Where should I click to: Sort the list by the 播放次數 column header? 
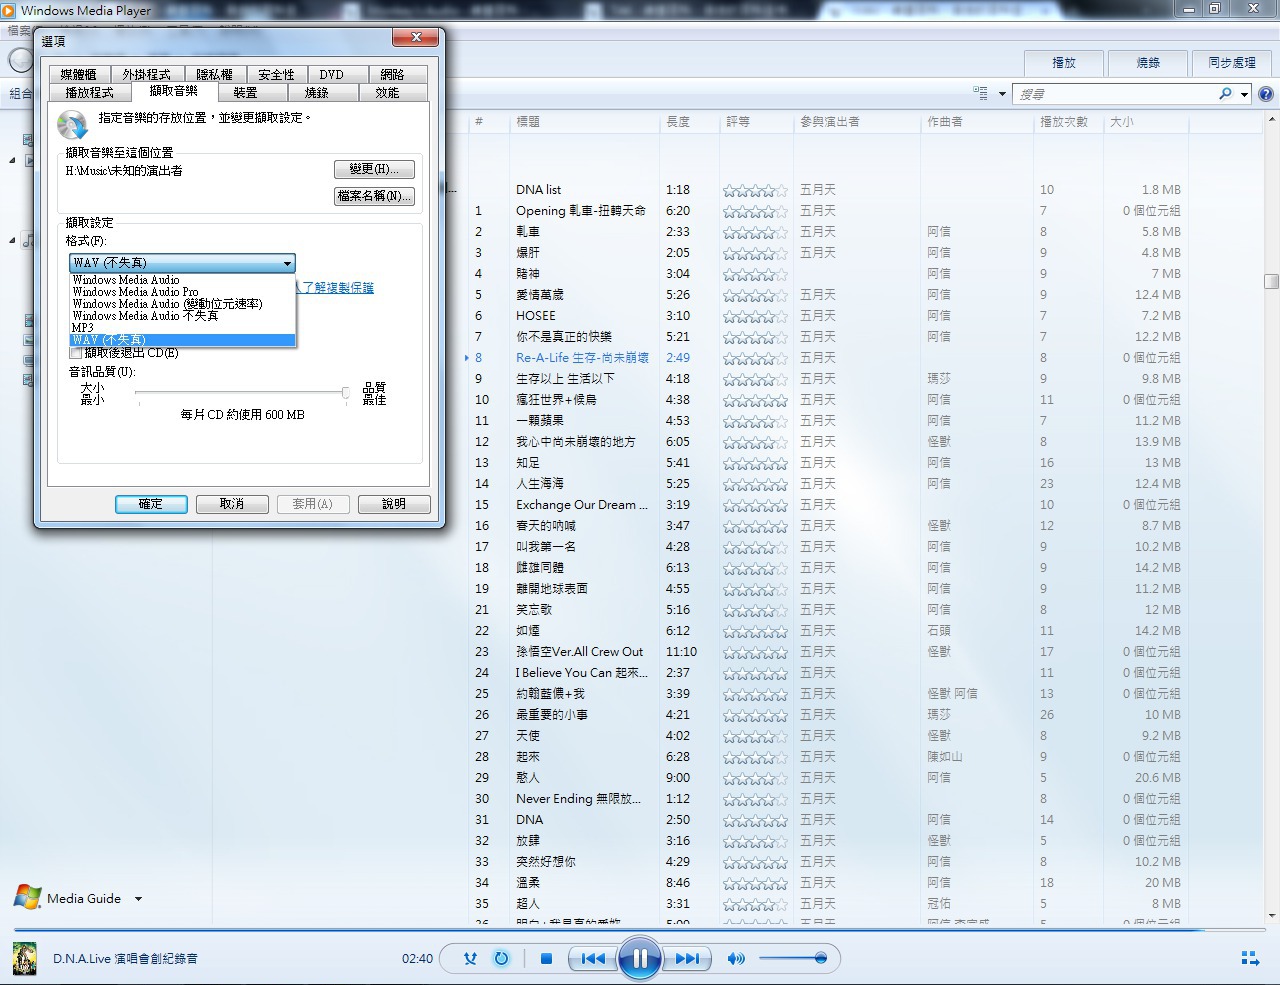coord(1068,121)
